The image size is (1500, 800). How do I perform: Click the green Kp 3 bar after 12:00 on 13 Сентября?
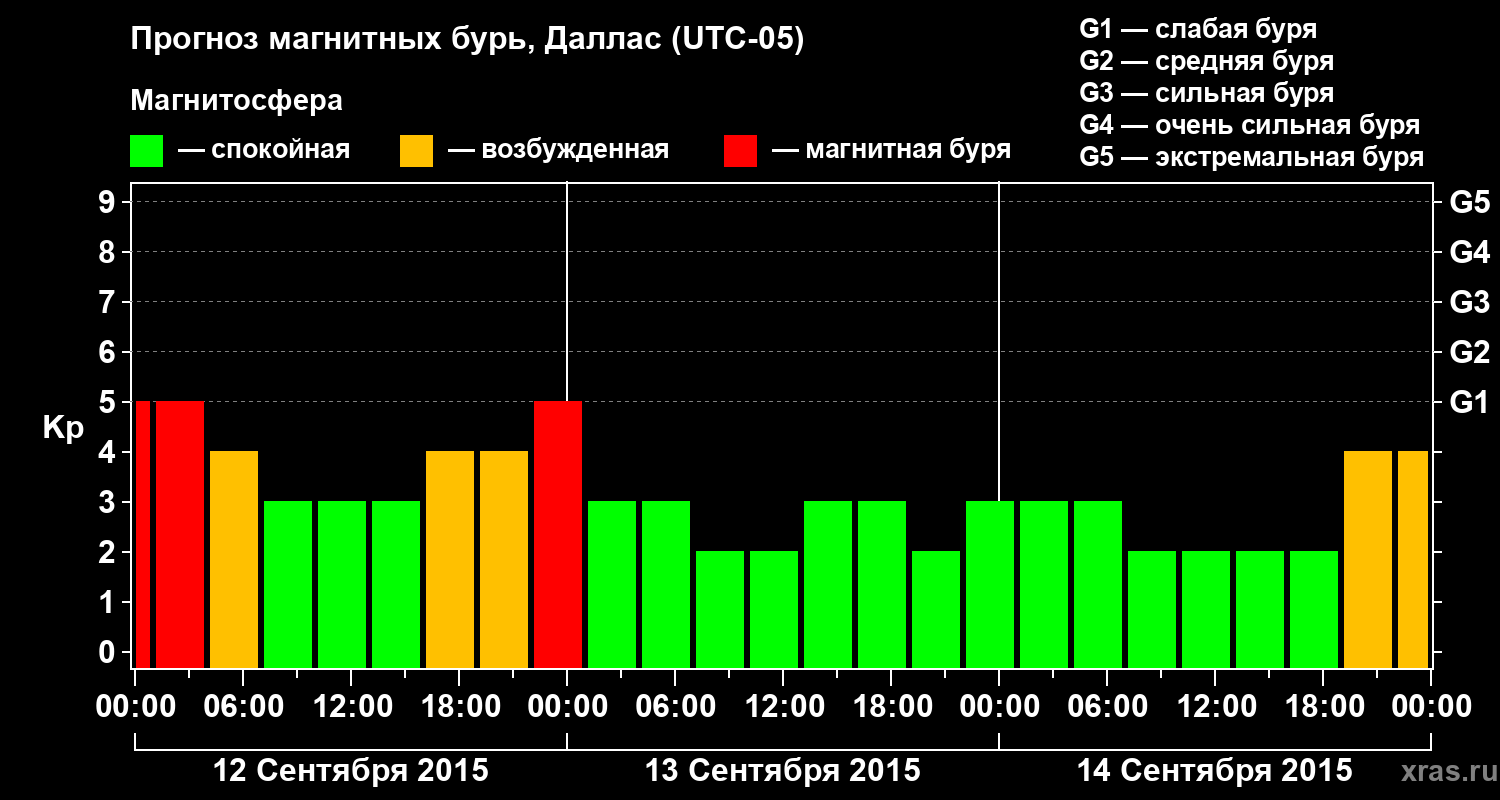(828, 584)
